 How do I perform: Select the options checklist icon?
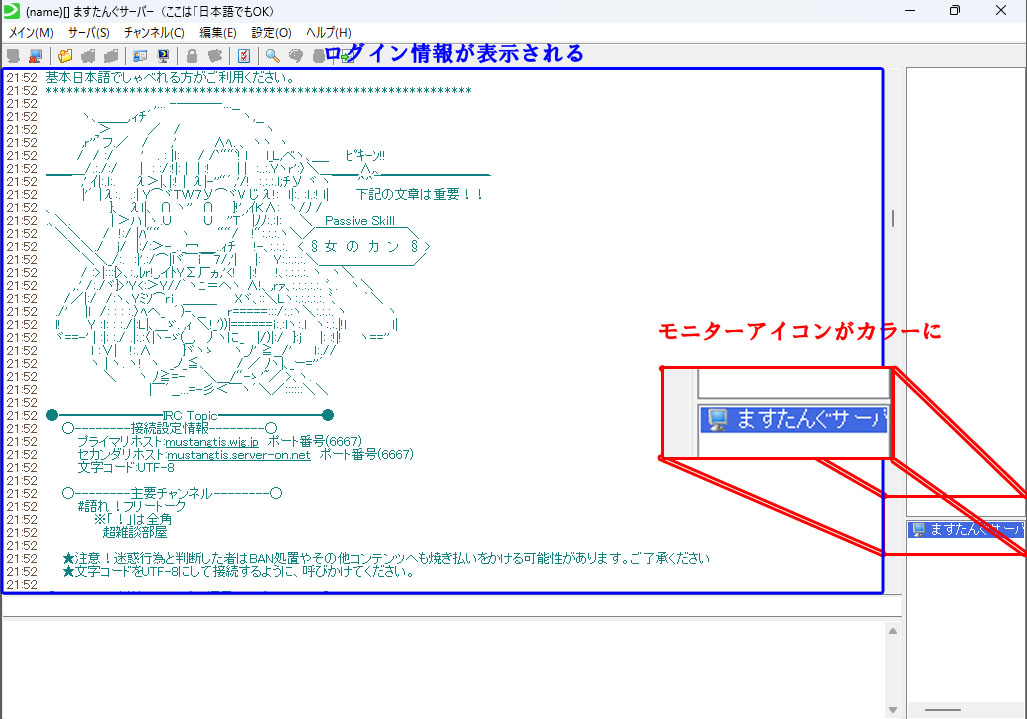(243, 56)
